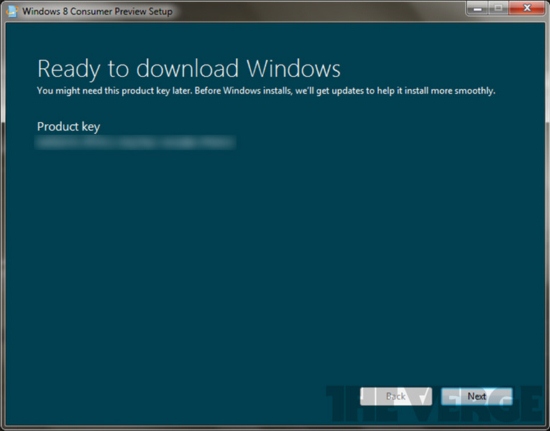This screenshot has height=431, width=550.
Task: Click the right window border edge
Action: coord(547,224)
